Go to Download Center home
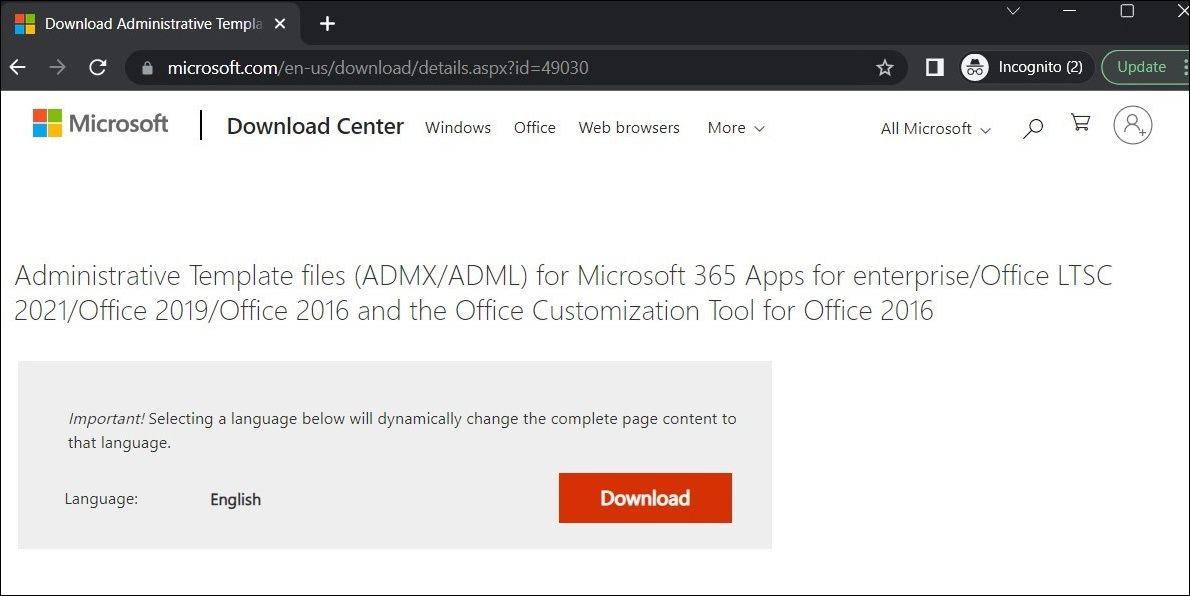 (x=315, y=126)
